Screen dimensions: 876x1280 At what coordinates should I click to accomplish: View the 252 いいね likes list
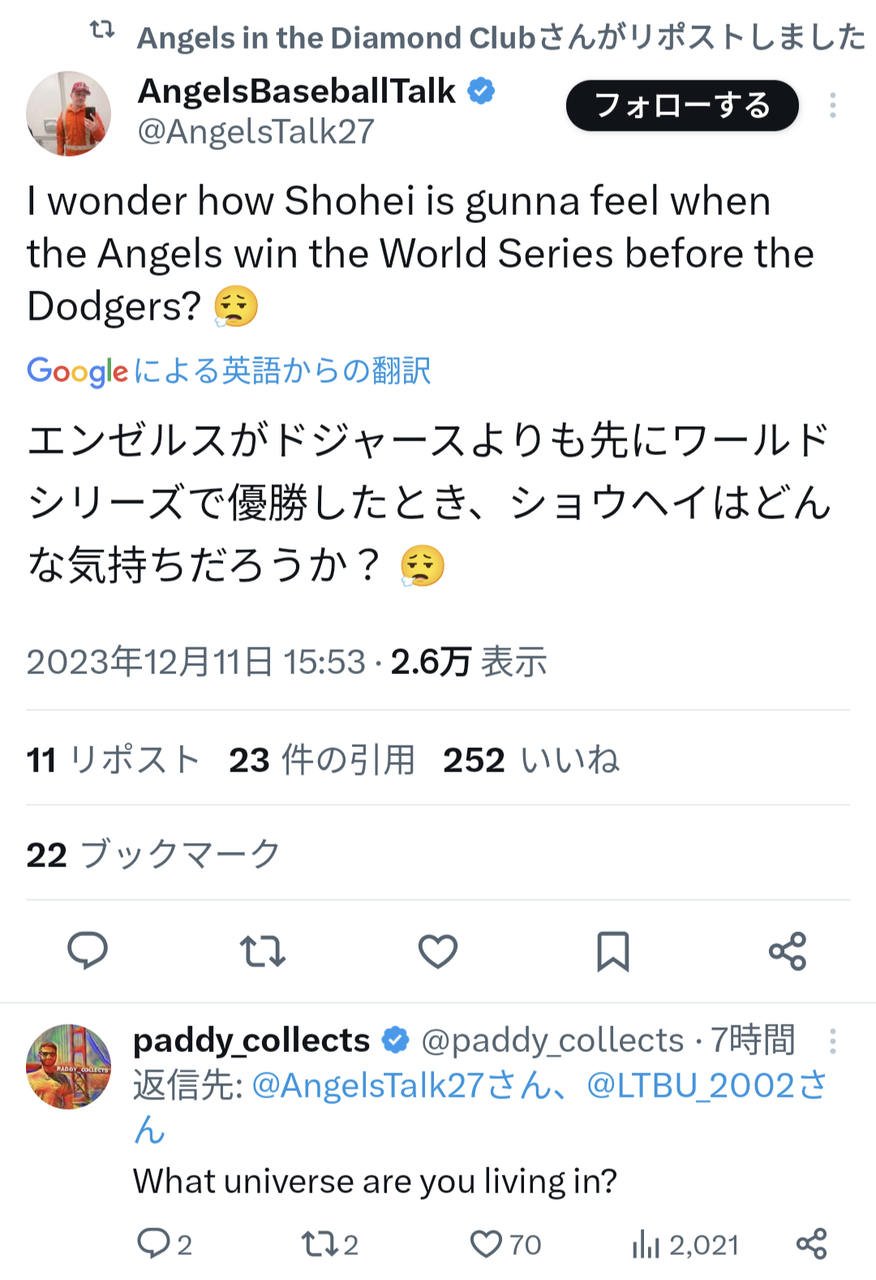tap(531, 761)
